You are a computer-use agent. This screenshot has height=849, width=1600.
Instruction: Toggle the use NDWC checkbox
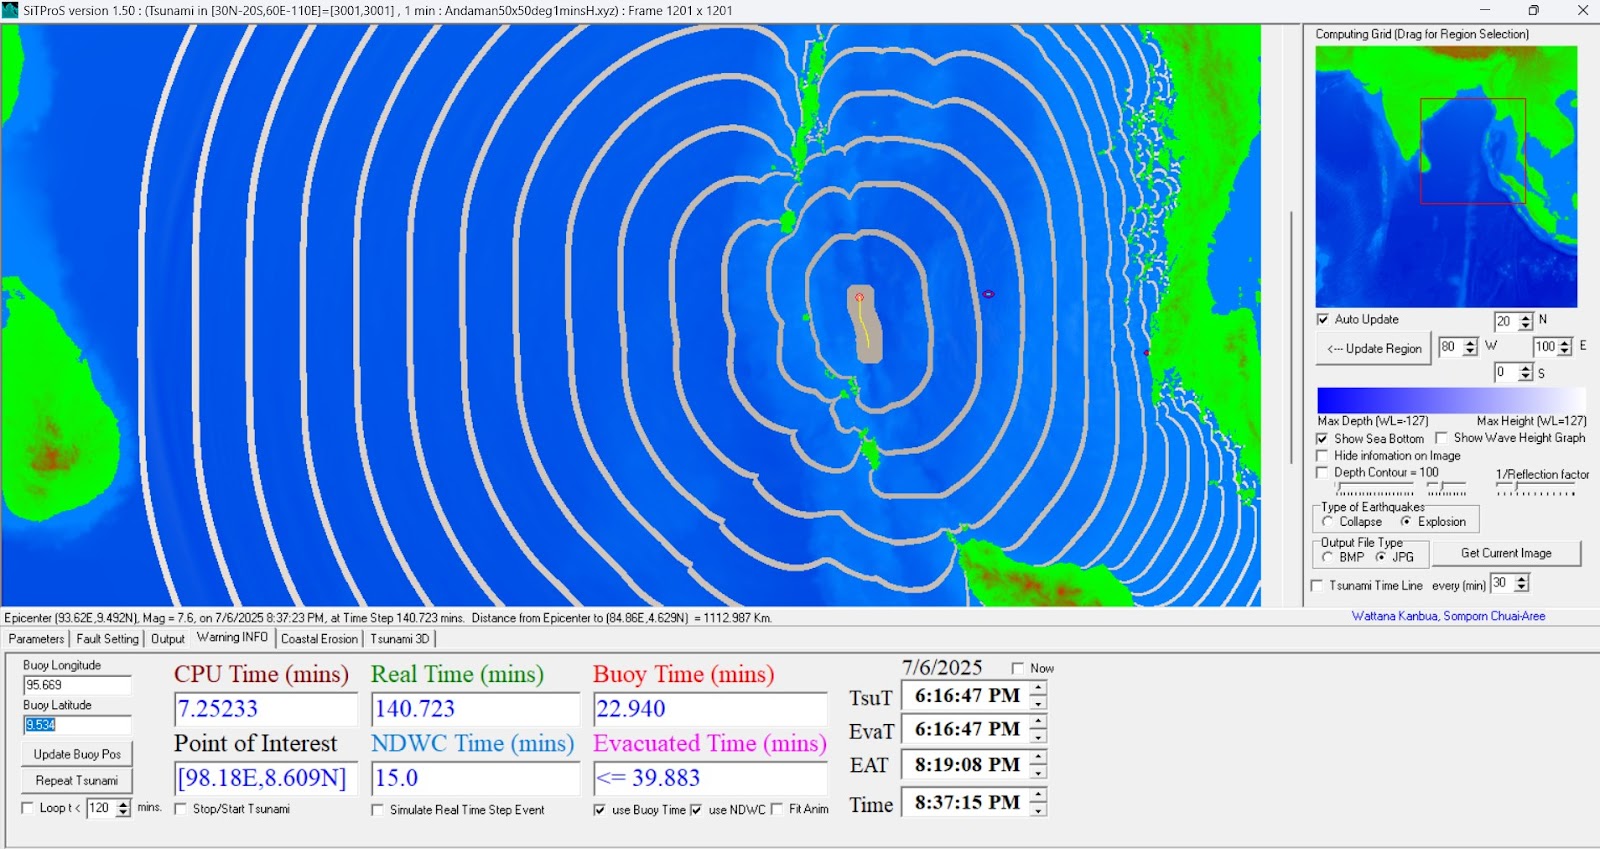tap(696, 810)
